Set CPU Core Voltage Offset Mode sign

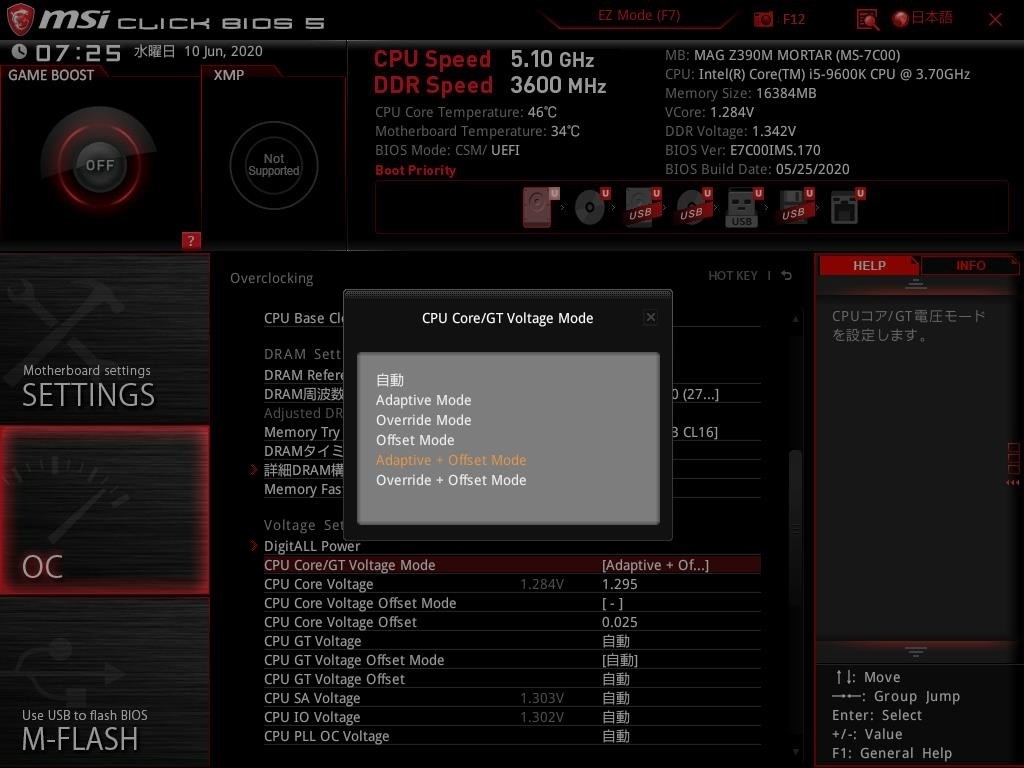(x=613, y=603)
